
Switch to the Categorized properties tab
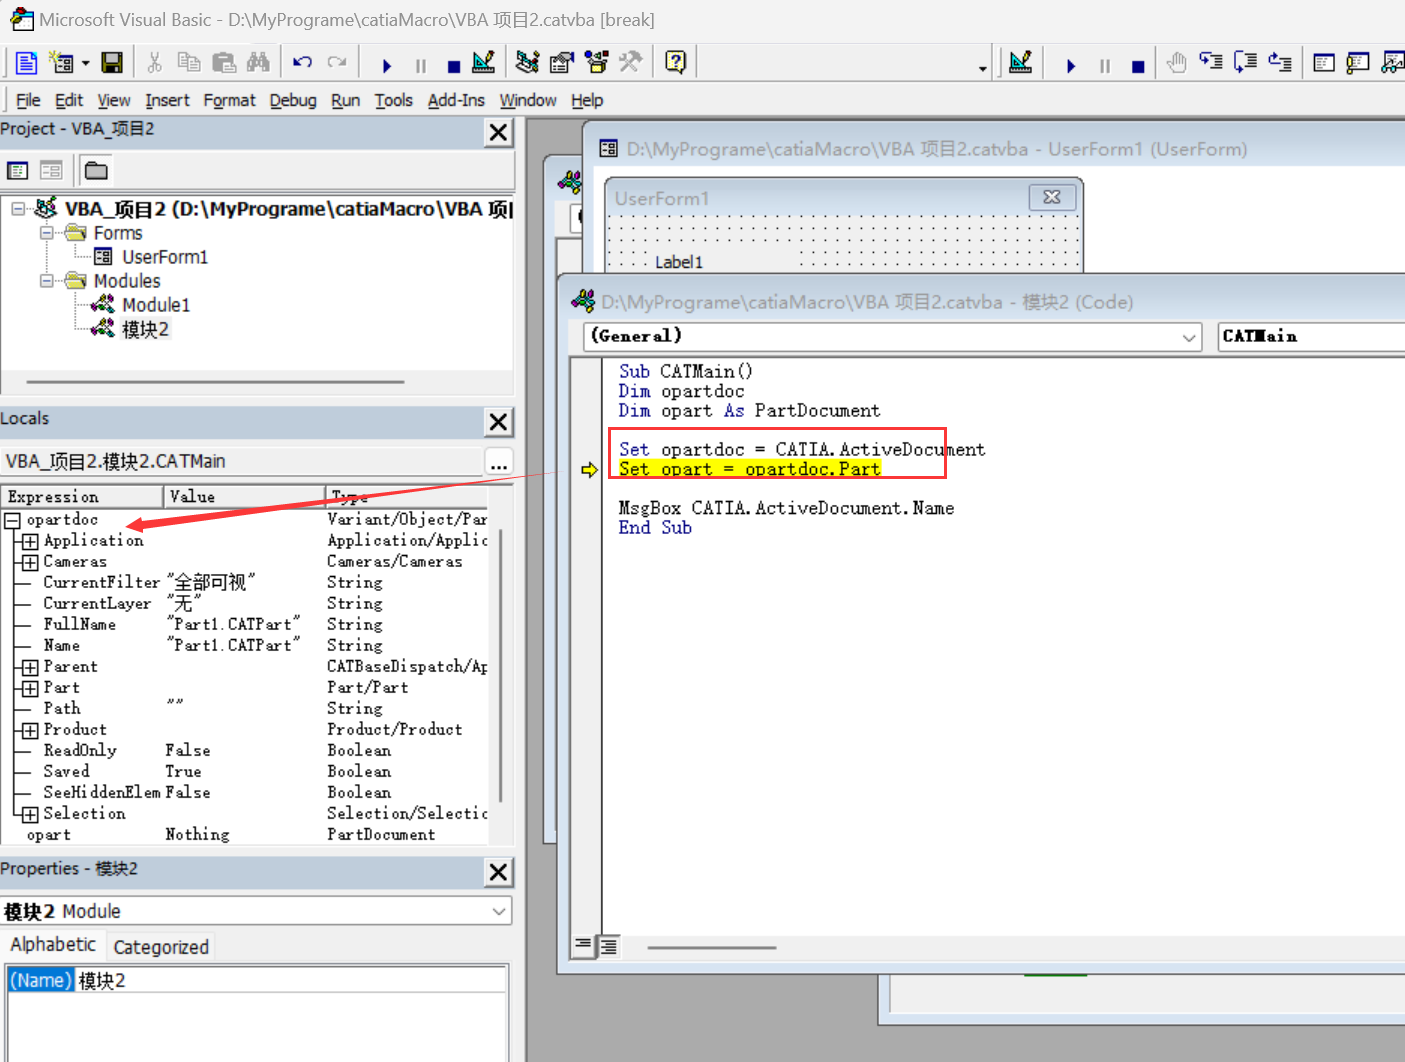(161, 946)
